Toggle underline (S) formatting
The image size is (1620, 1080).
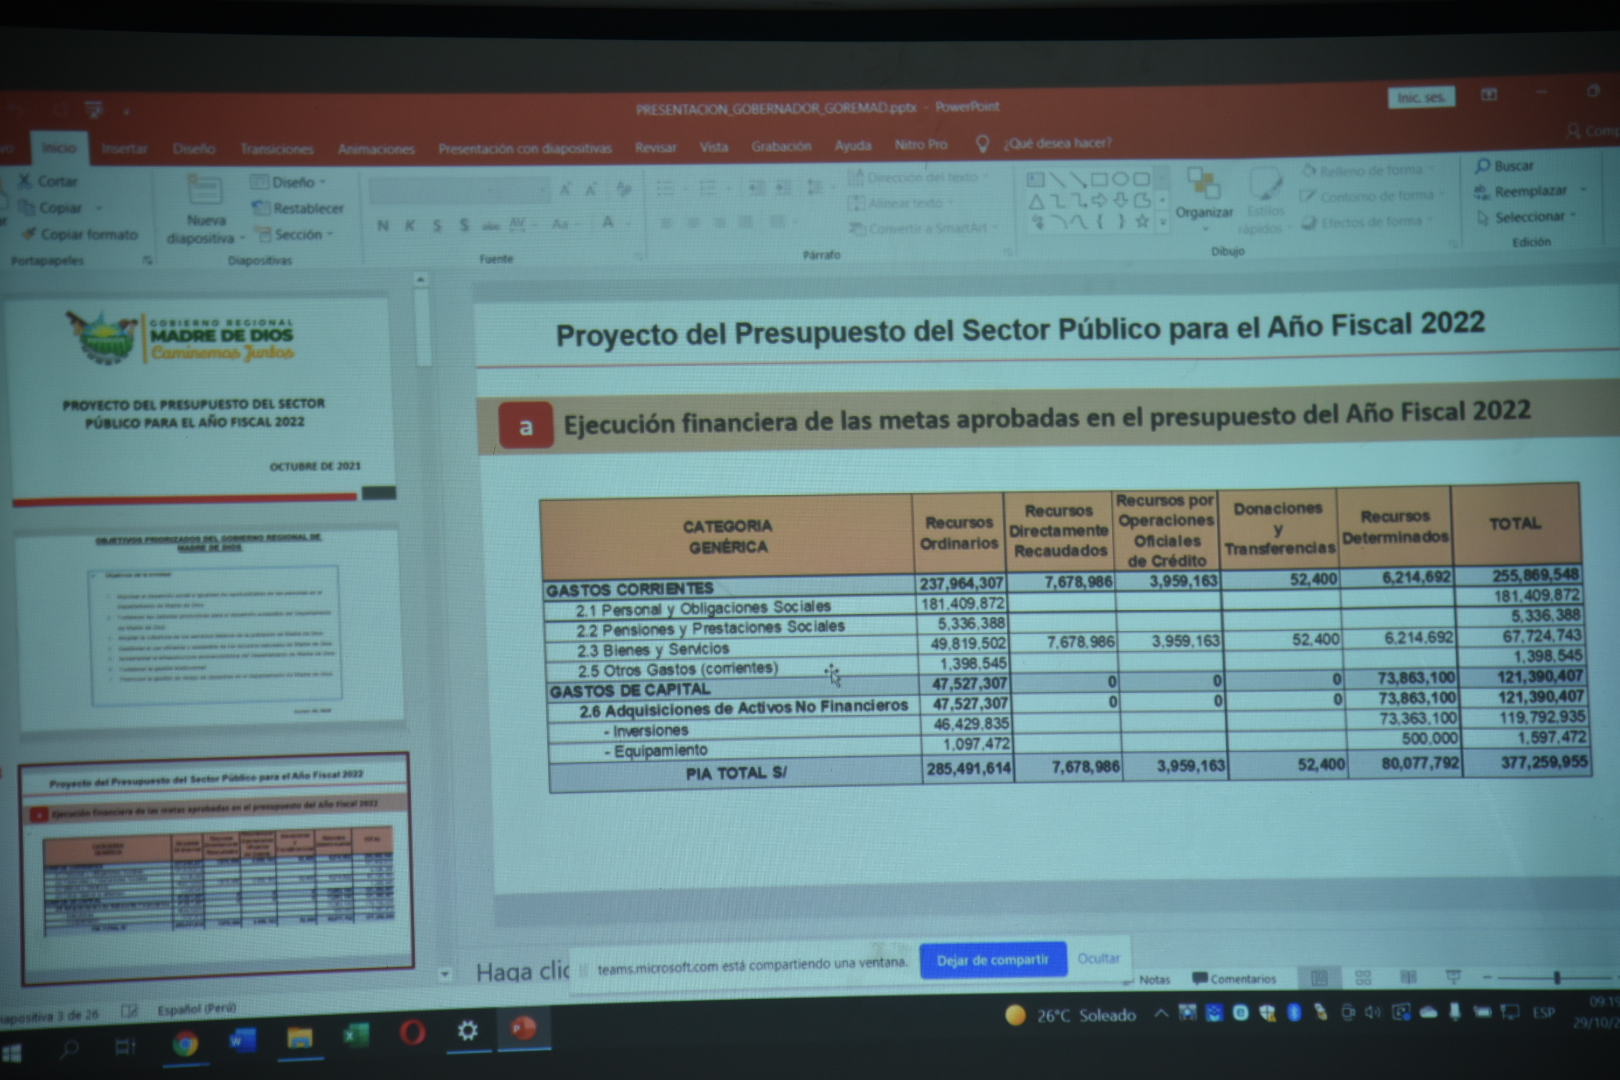tap(437, 225)
